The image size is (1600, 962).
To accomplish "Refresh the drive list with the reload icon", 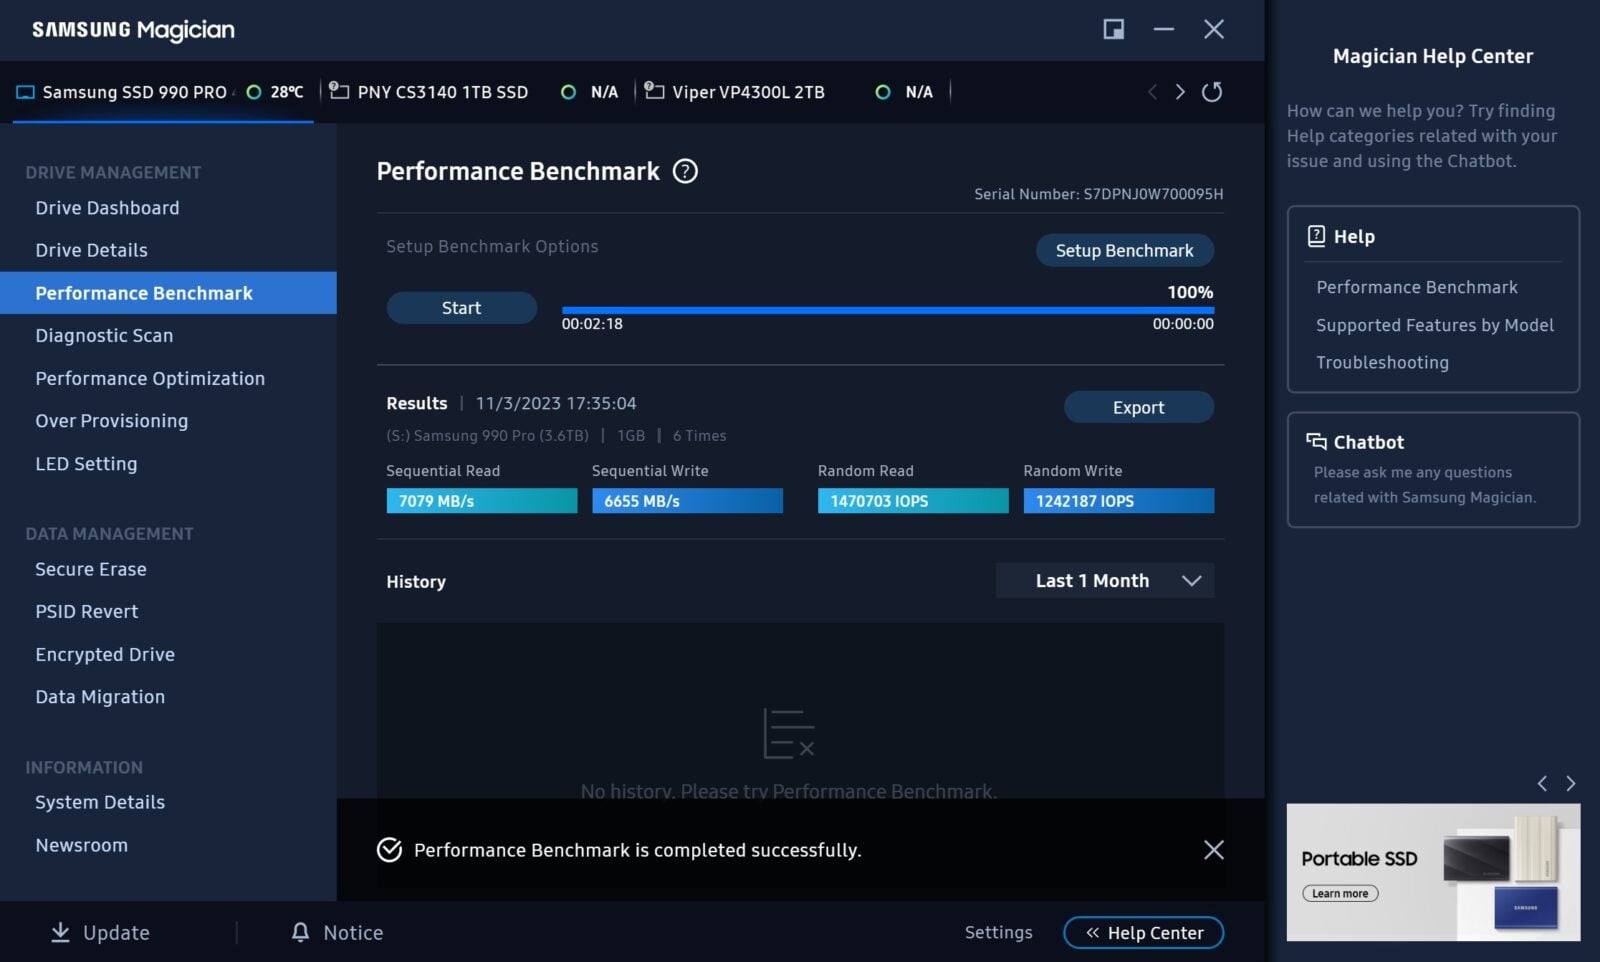I will point(1212,92).
